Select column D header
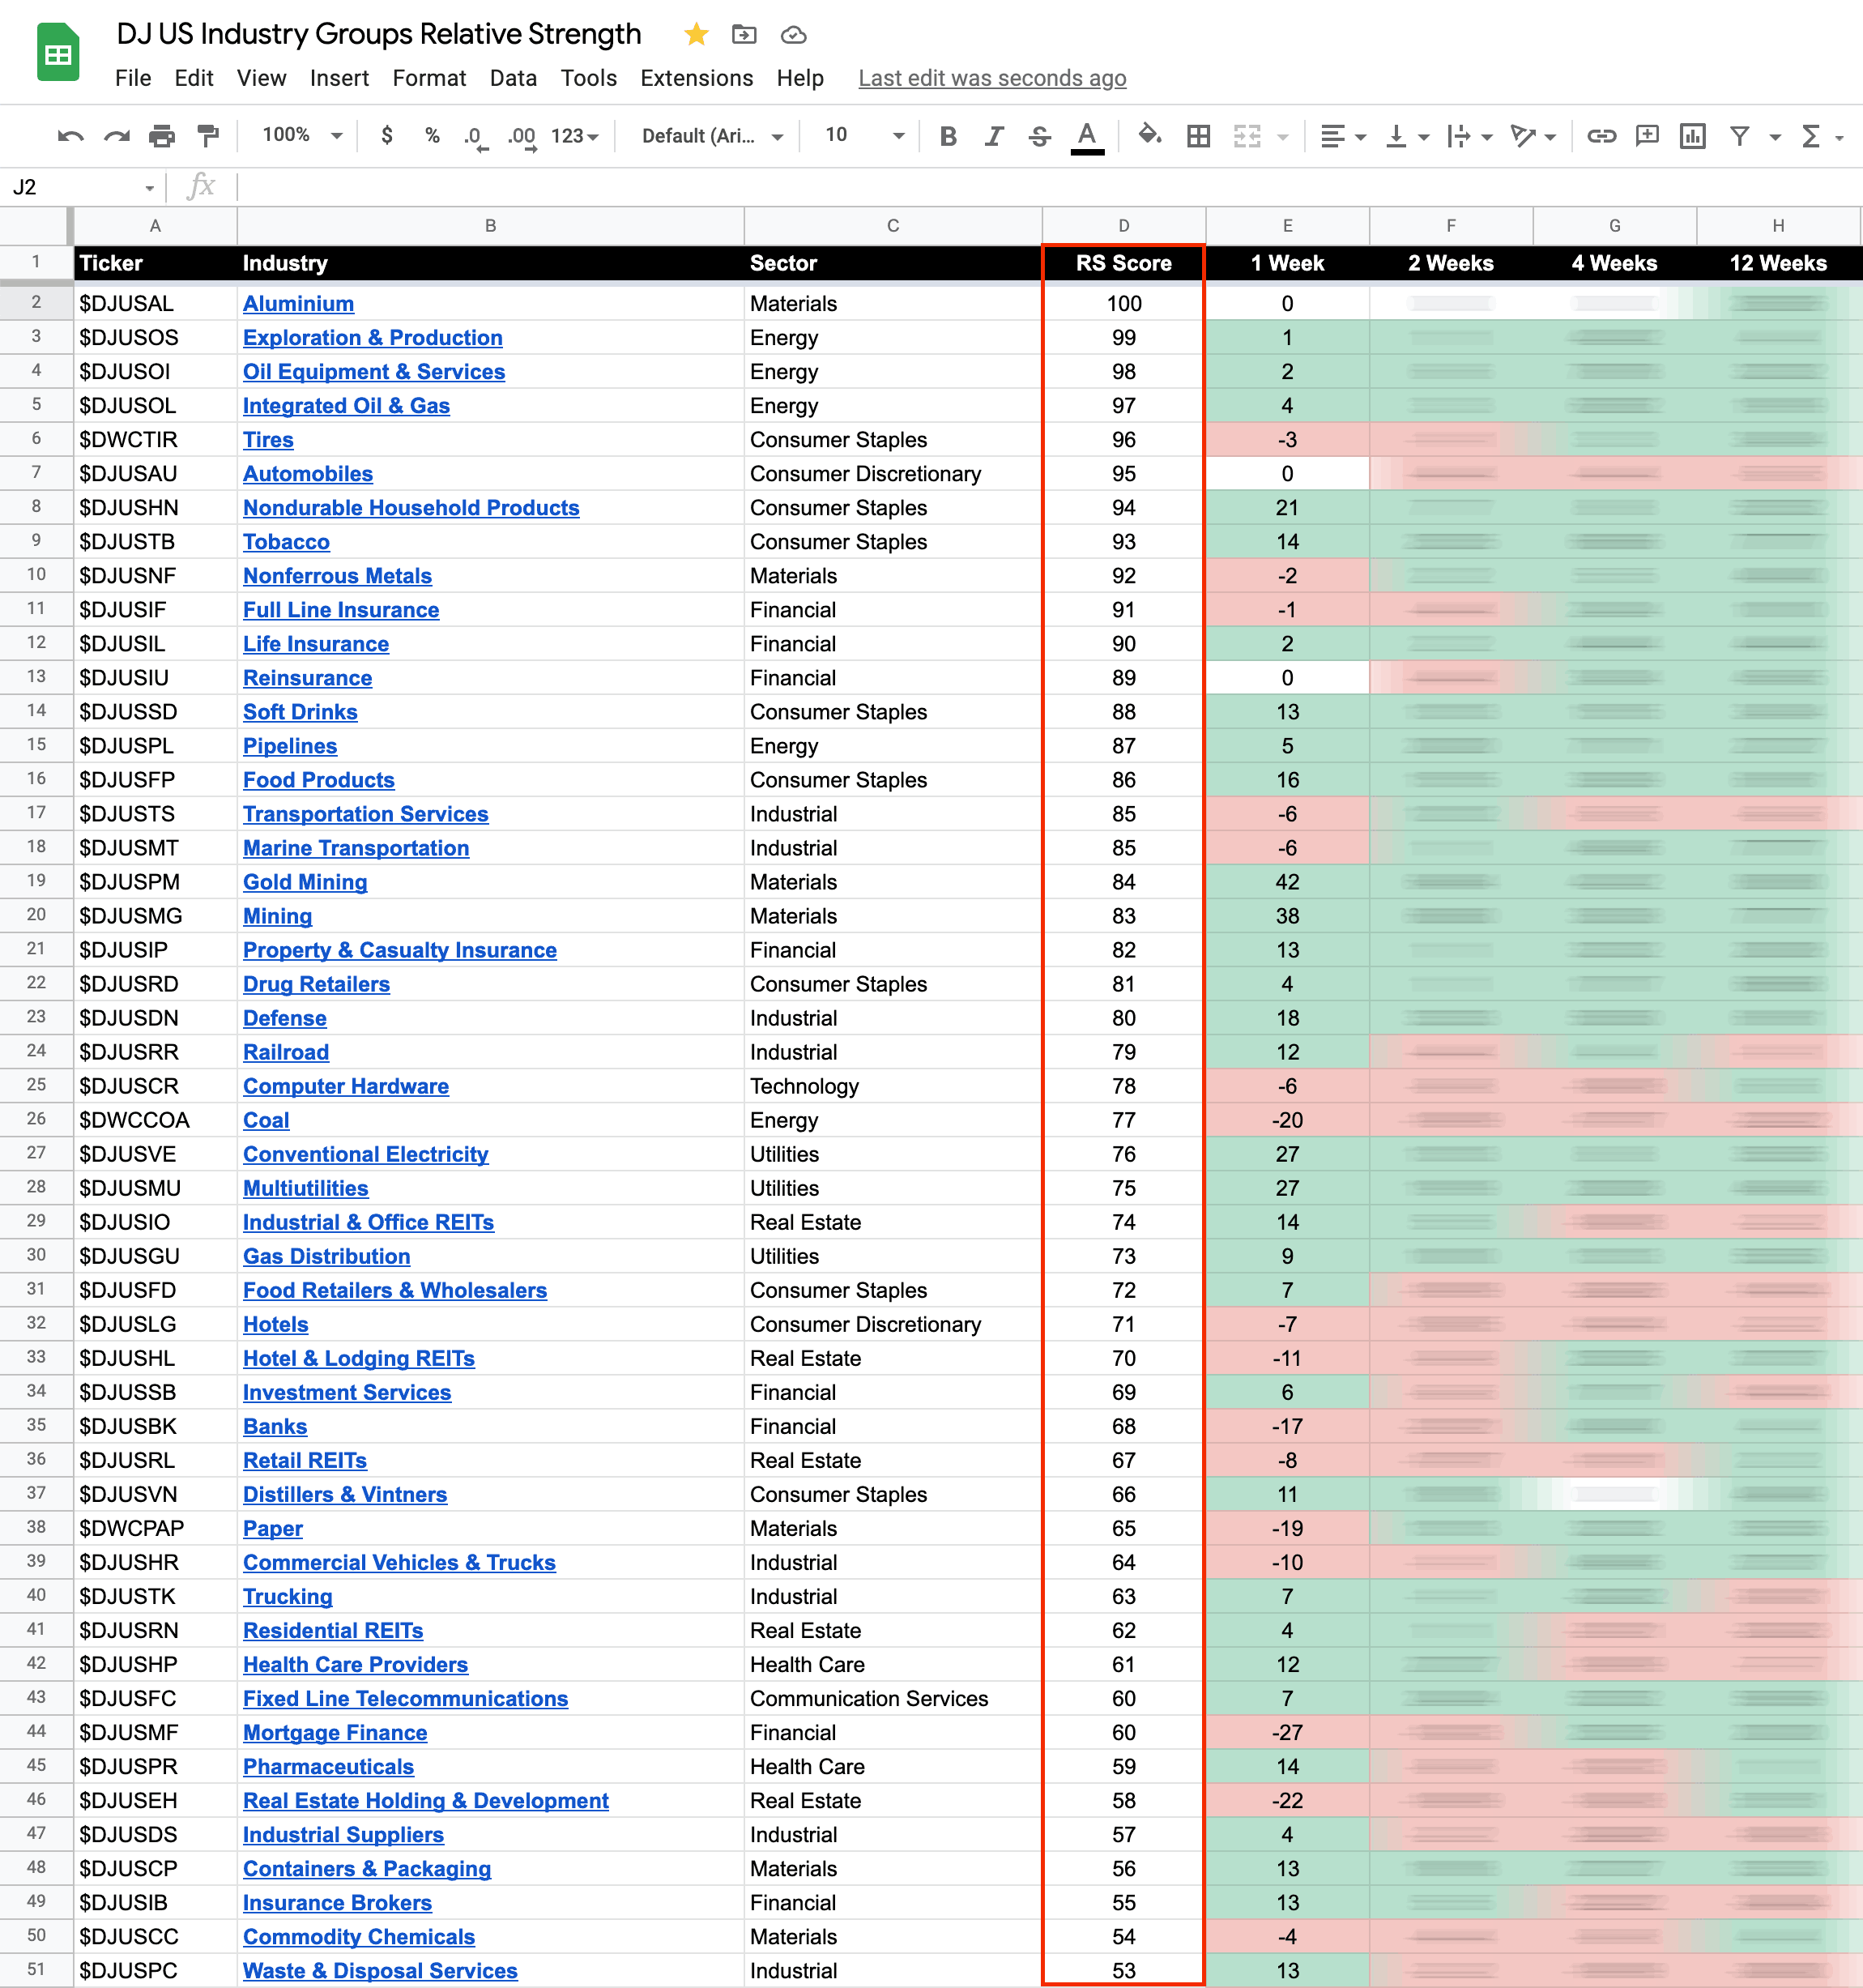 point(1123,226)
